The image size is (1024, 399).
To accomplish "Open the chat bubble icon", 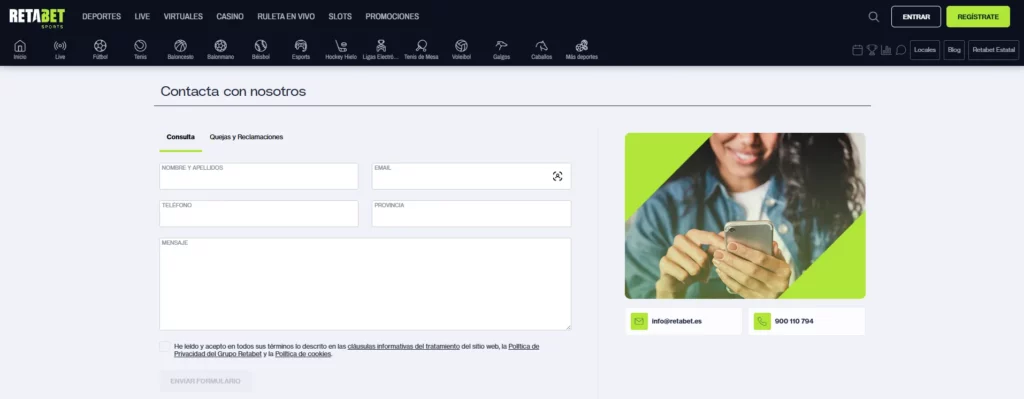I will [901, 50].
